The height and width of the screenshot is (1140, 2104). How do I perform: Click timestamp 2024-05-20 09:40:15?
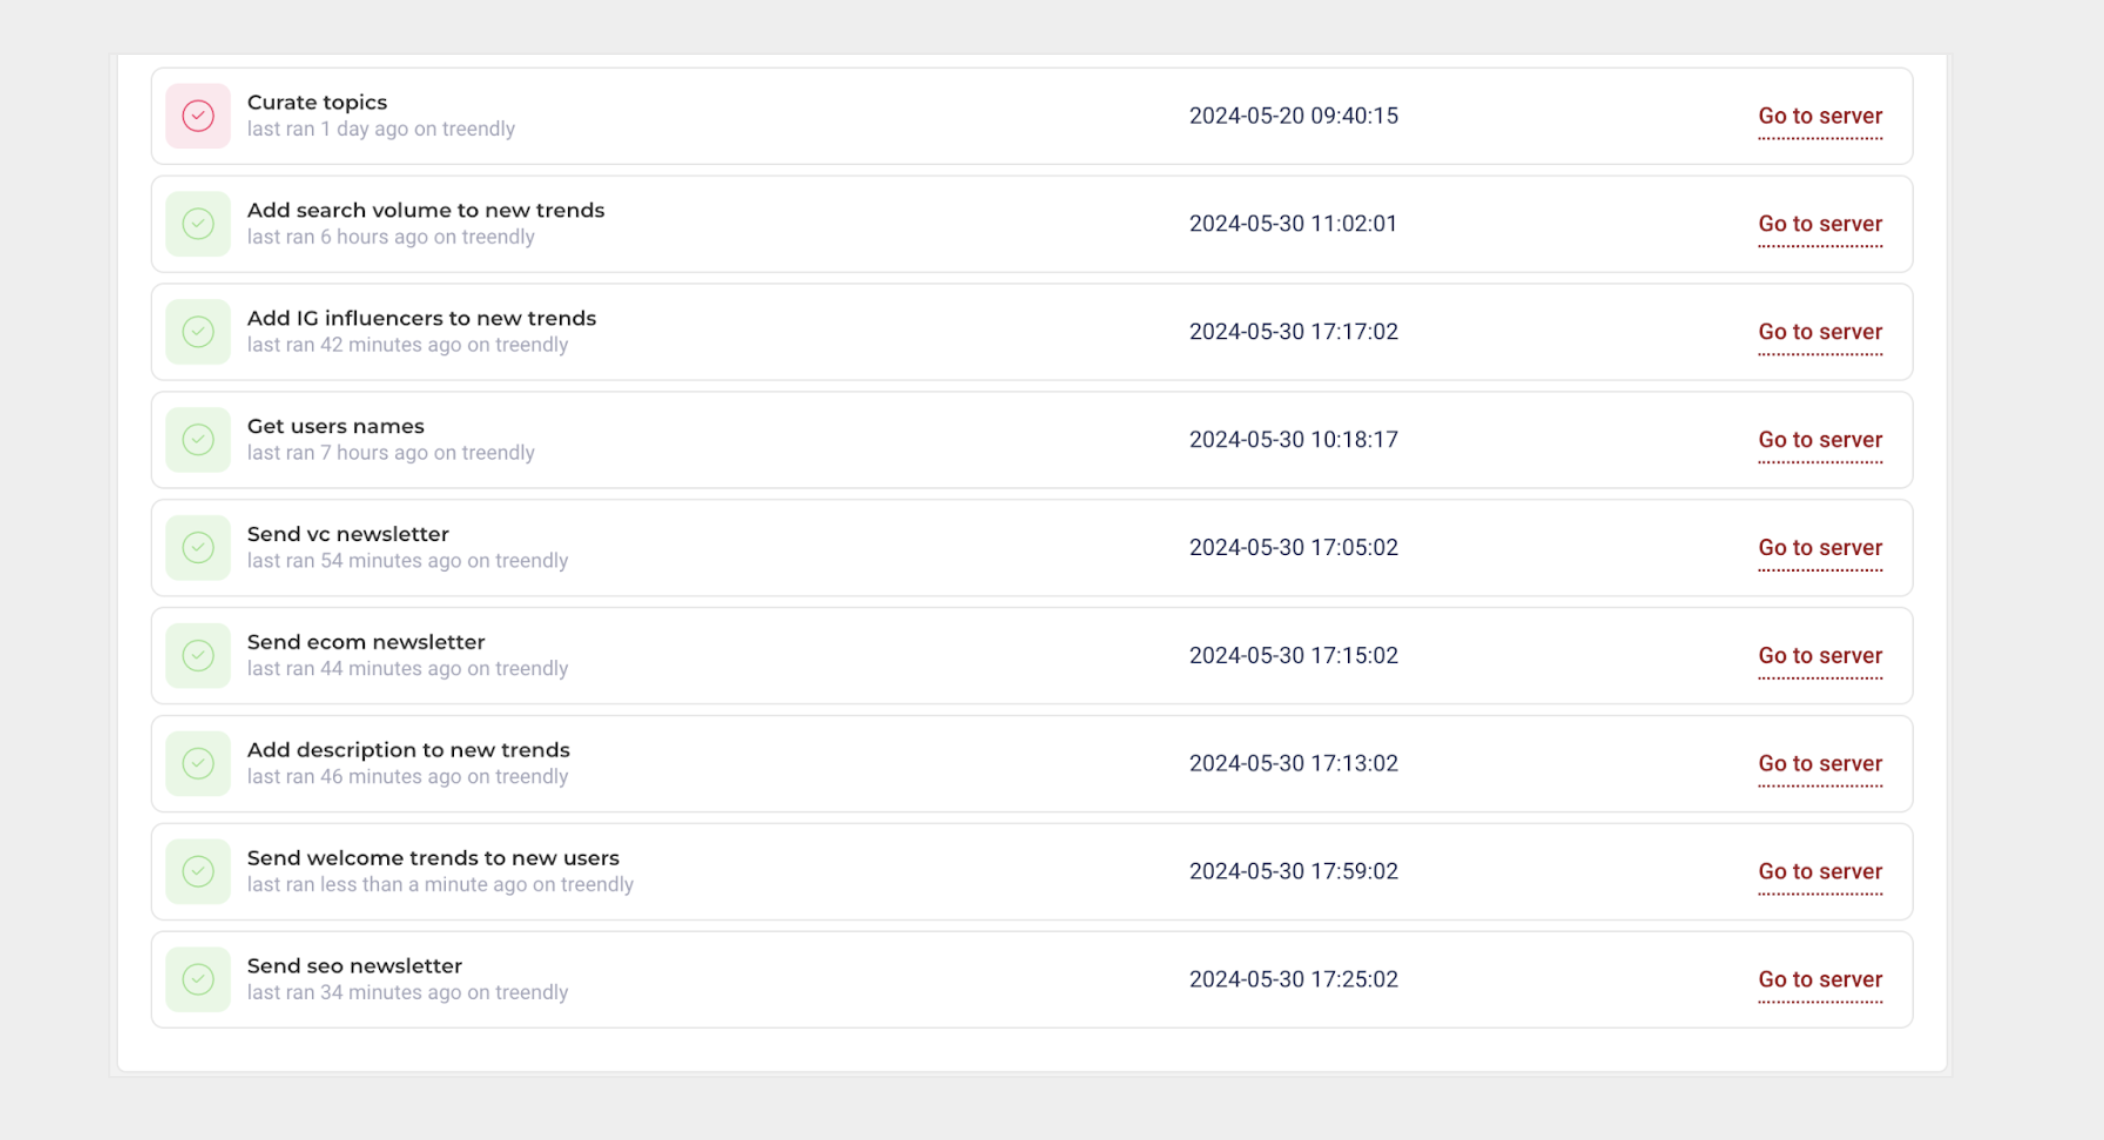point(1293,116)
